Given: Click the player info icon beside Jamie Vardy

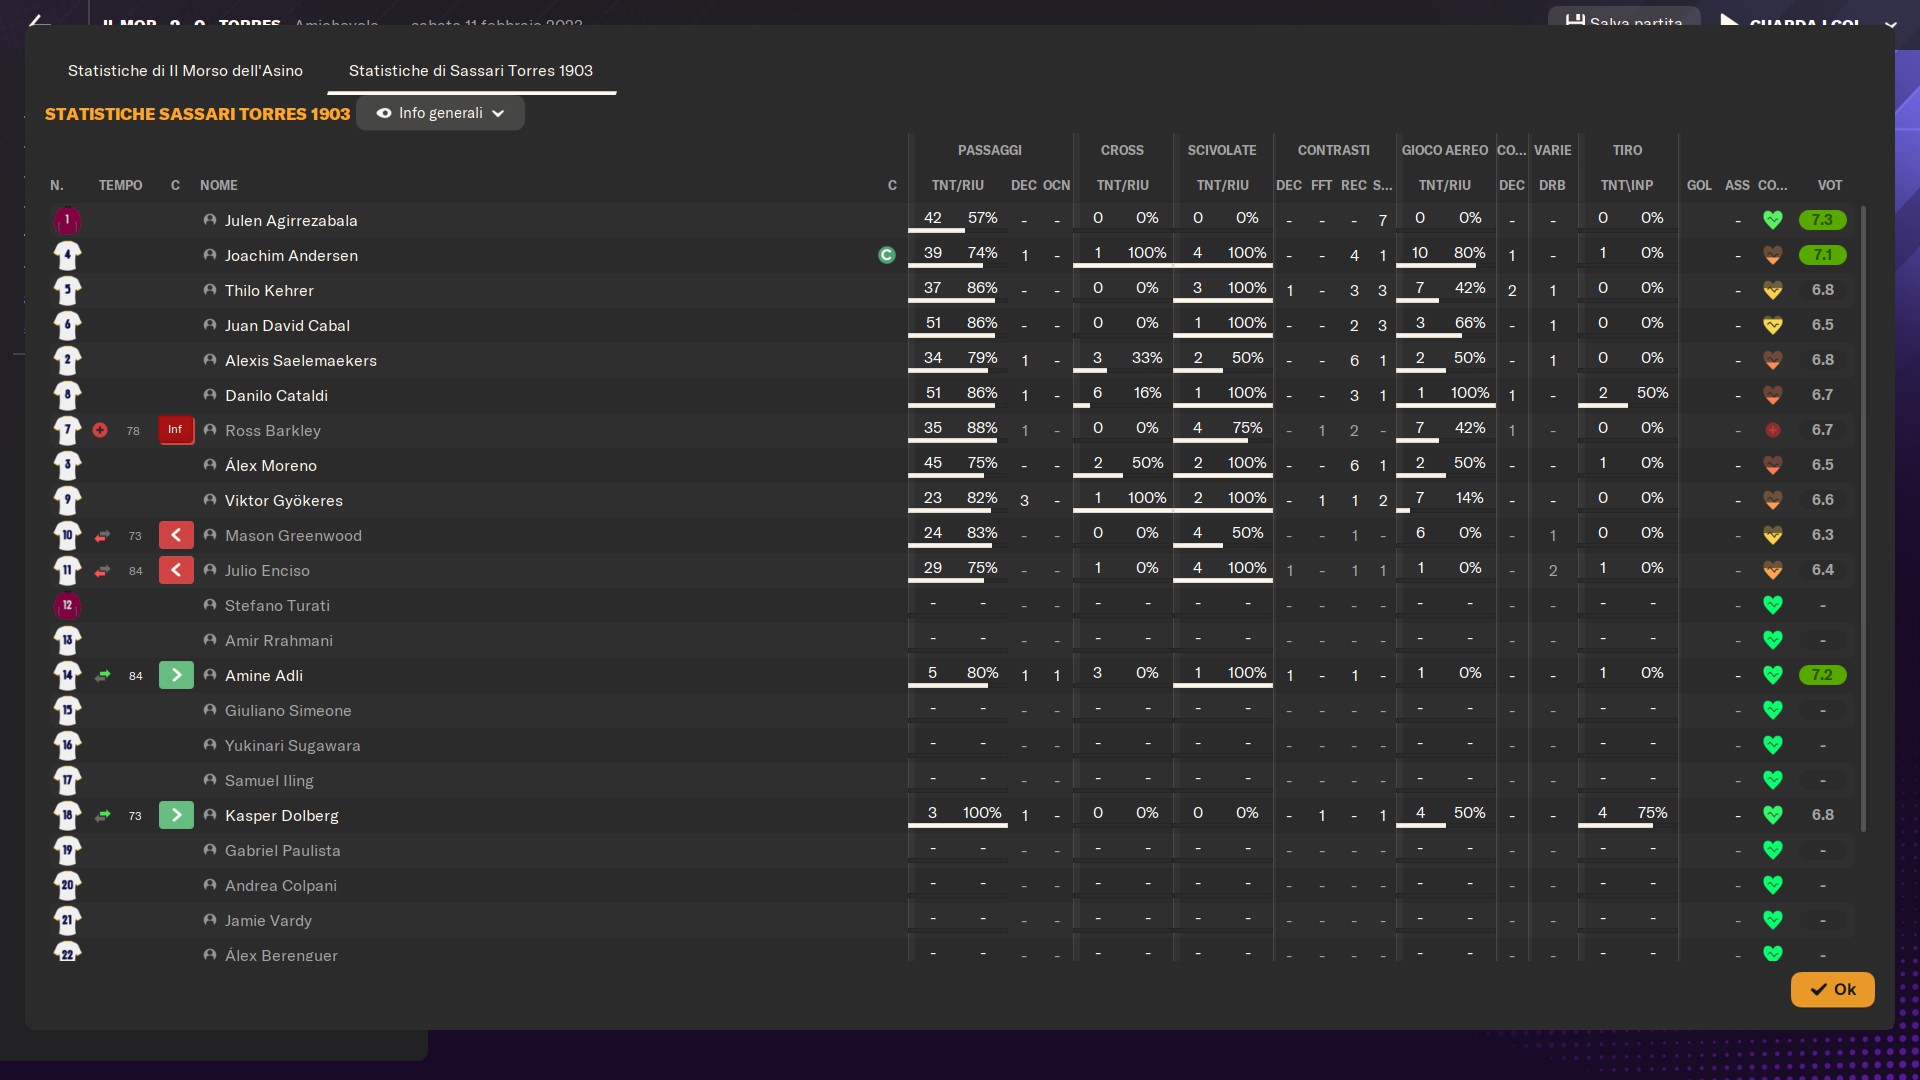Looking at the screenshot, I should coord(210,920).
